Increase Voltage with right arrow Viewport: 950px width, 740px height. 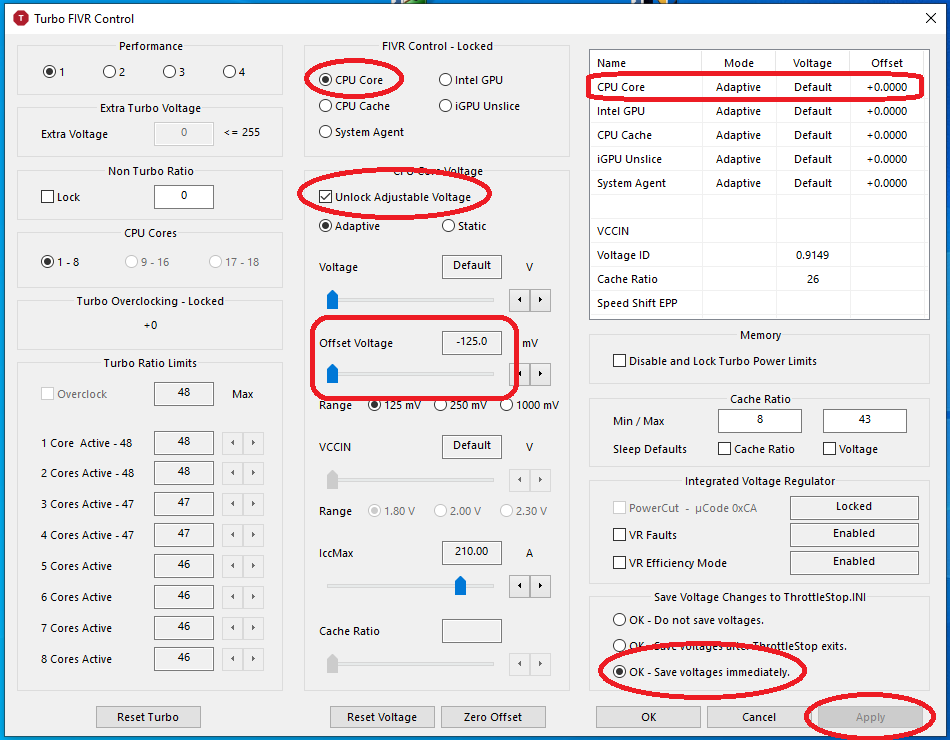click(x=540, y=300)
